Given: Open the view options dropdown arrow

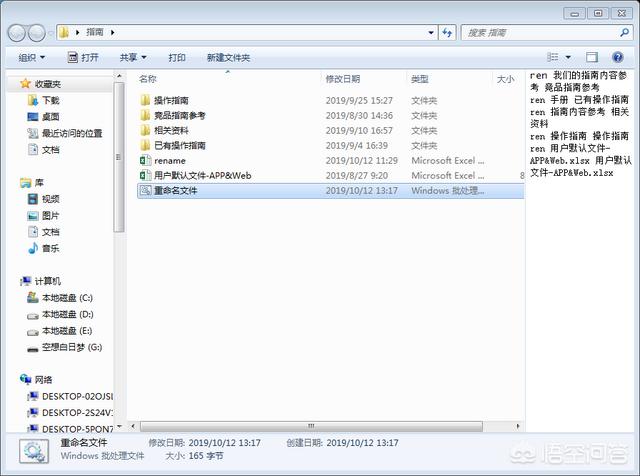Looking at the screenshot, I should (x=568, y=58).
